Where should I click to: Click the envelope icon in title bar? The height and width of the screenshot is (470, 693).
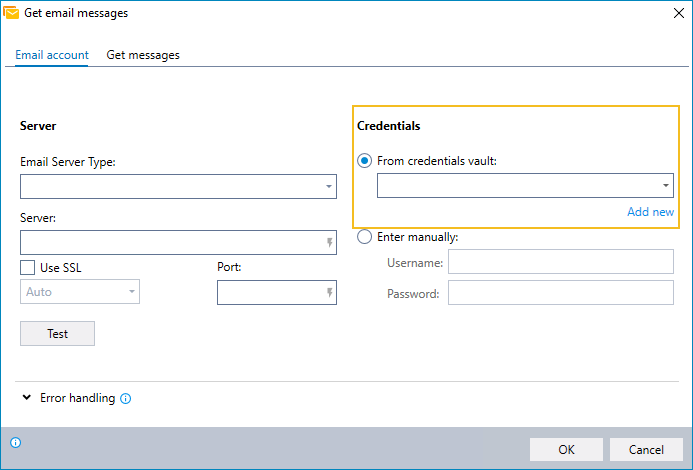(11, 13)
